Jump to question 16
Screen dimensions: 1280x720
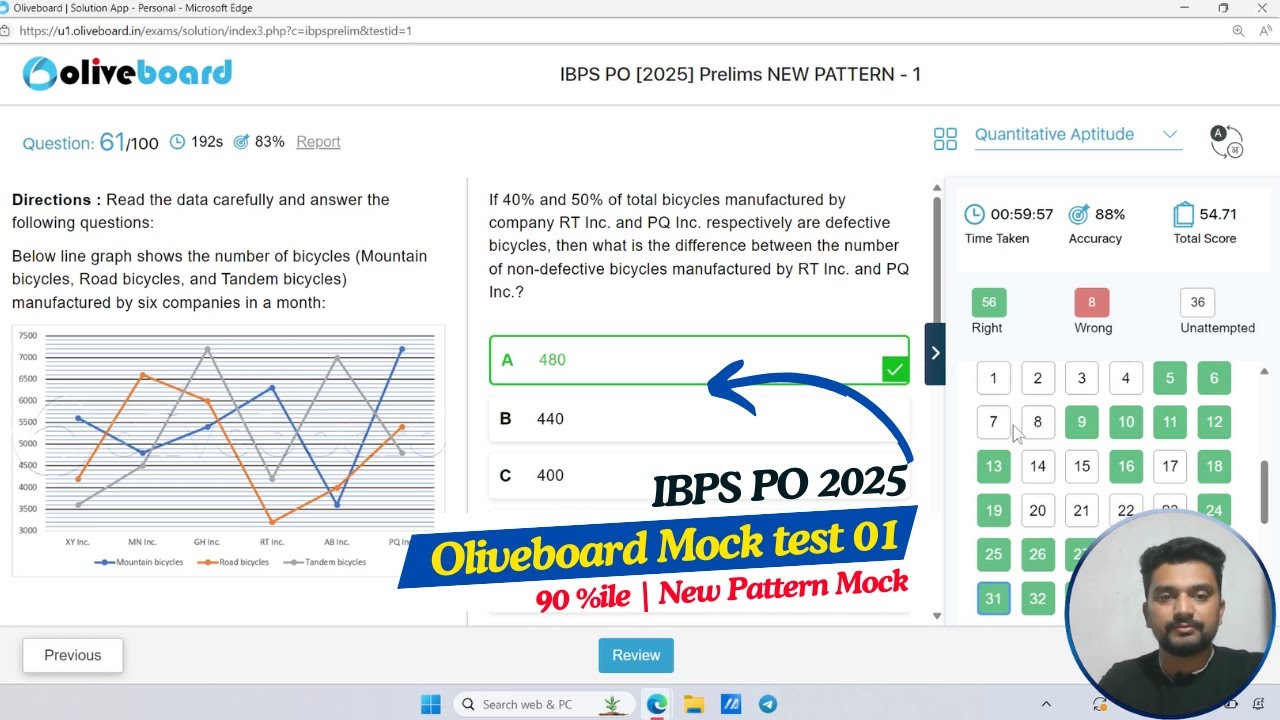(1126, 466)
